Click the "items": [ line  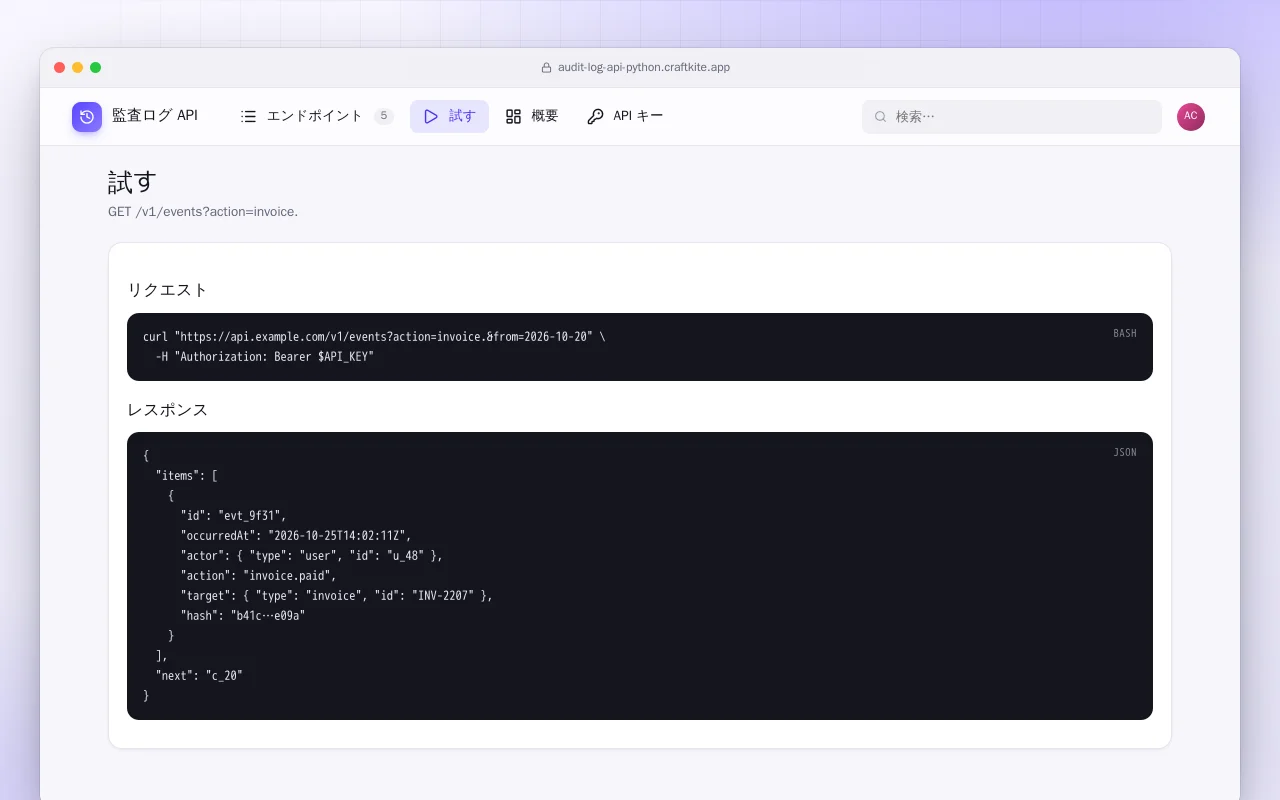[x=187, y=476]
